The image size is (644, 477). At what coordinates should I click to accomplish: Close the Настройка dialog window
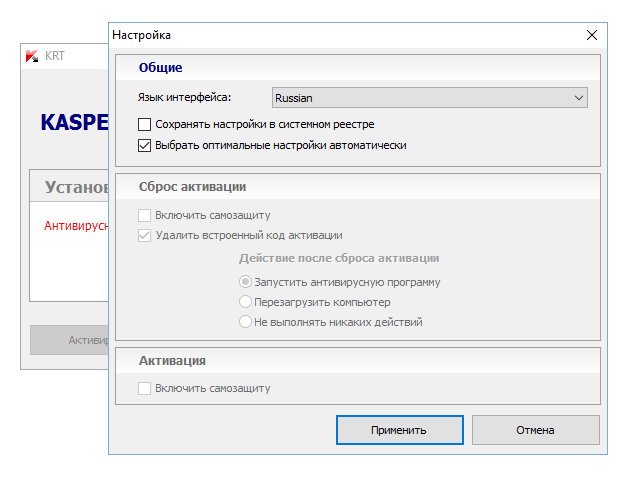click(592, 35)
